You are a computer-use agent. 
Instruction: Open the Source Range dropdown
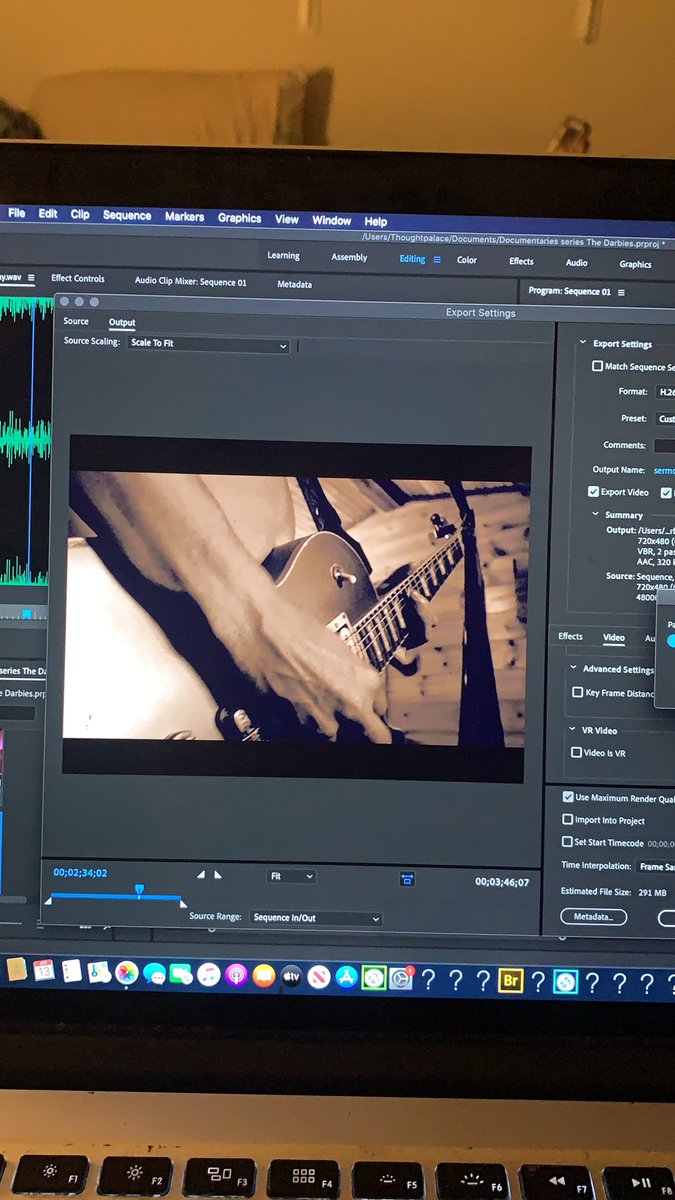tap(315, 918)
